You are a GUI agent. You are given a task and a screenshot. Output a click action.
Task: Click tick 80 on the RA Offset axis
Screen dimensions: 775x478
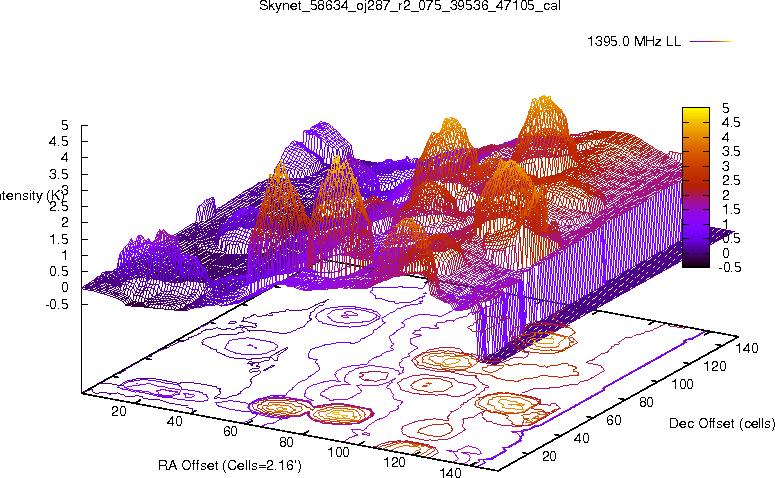coord(286,442)
